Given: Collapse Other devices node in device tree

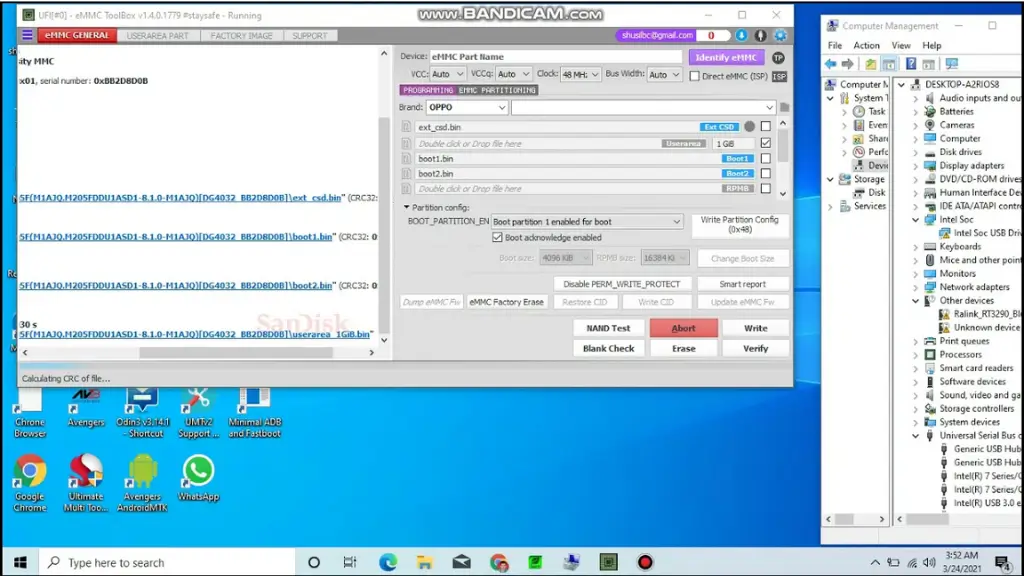Looking at the screenshot, I should click(x=915, y=301).
